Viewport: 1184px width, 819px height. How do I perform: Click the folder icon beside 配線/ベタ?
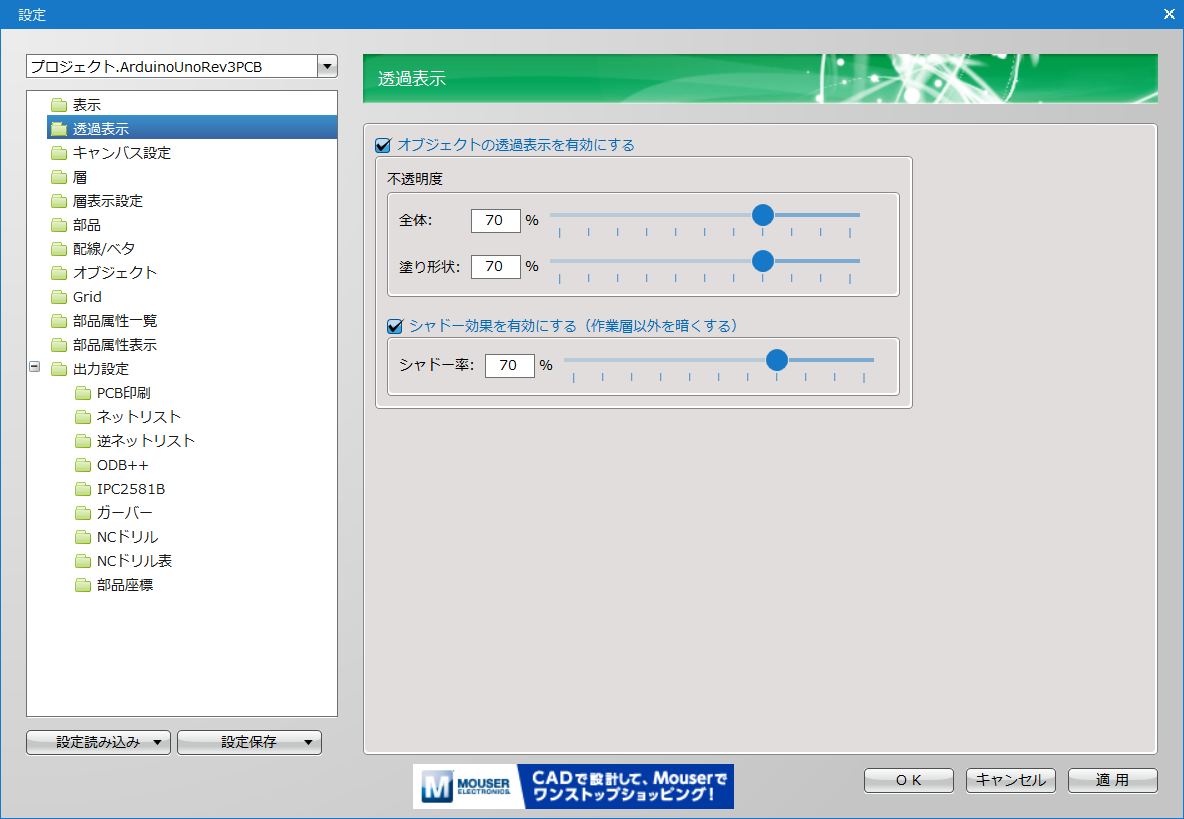[58, 249]
